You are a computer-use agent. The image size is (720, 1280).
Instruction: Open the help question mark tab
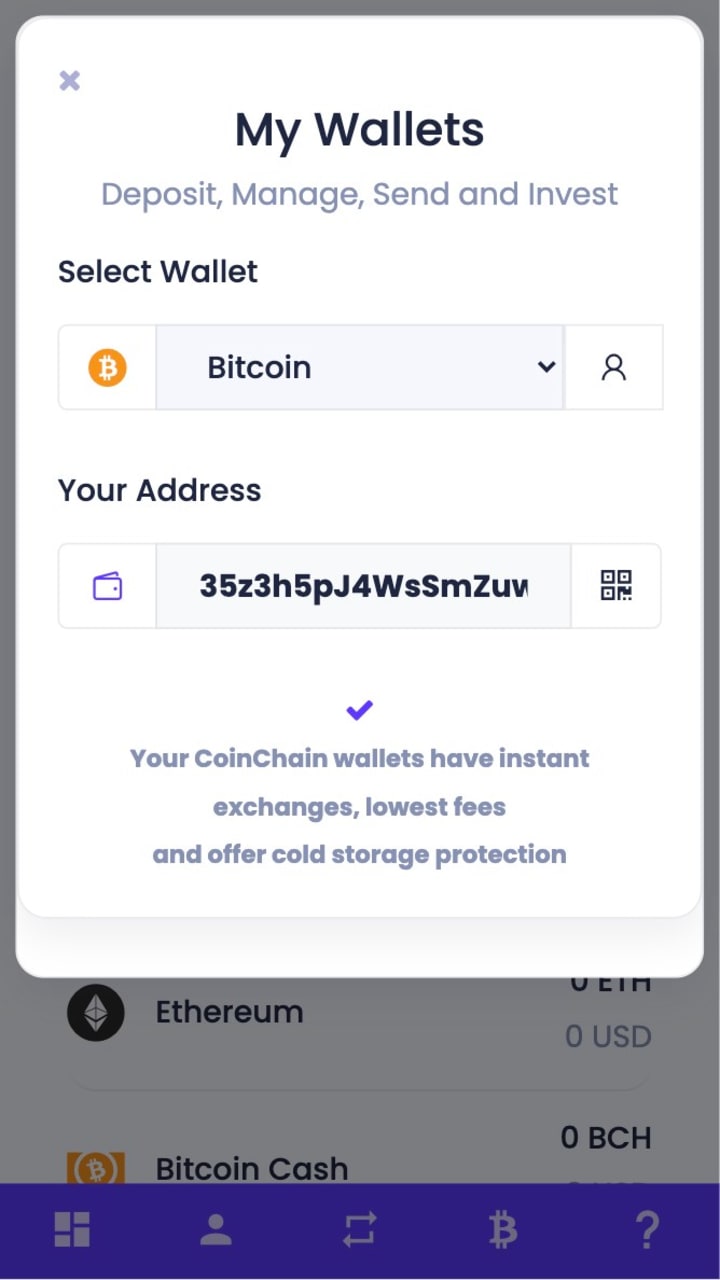pyautogui.click(x=647, y=1230)
